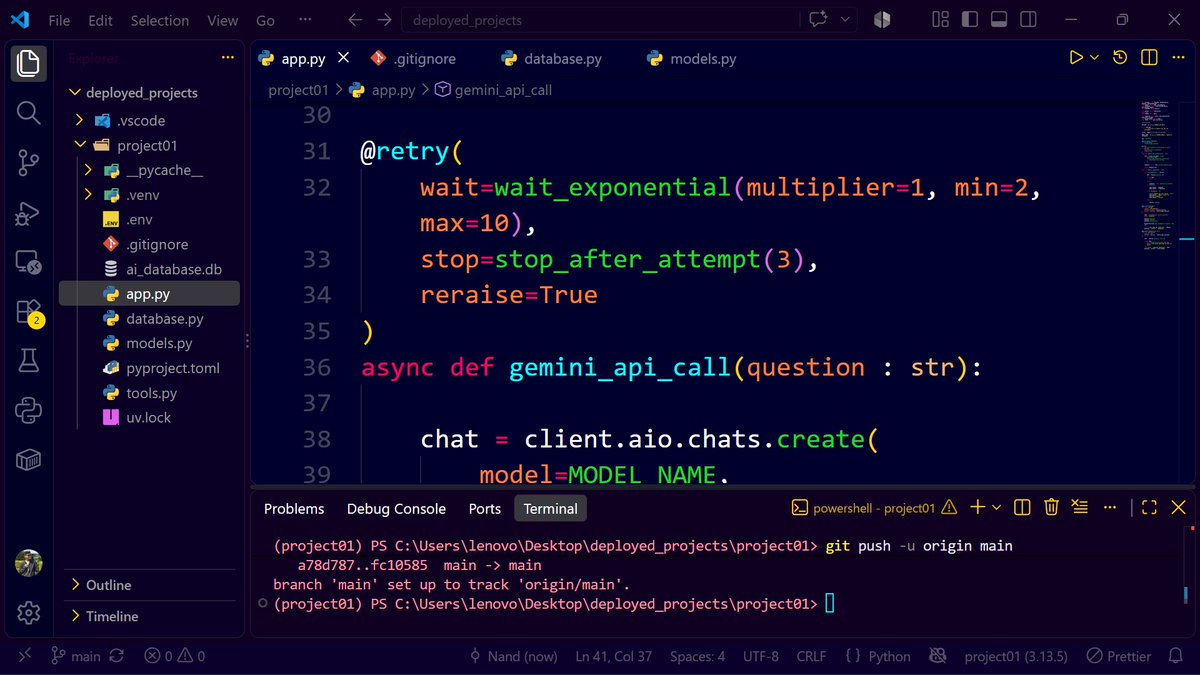The image size is (1200, 675).
Task: Open the Accounts avatar menu
Action: [x=28, y=563]
